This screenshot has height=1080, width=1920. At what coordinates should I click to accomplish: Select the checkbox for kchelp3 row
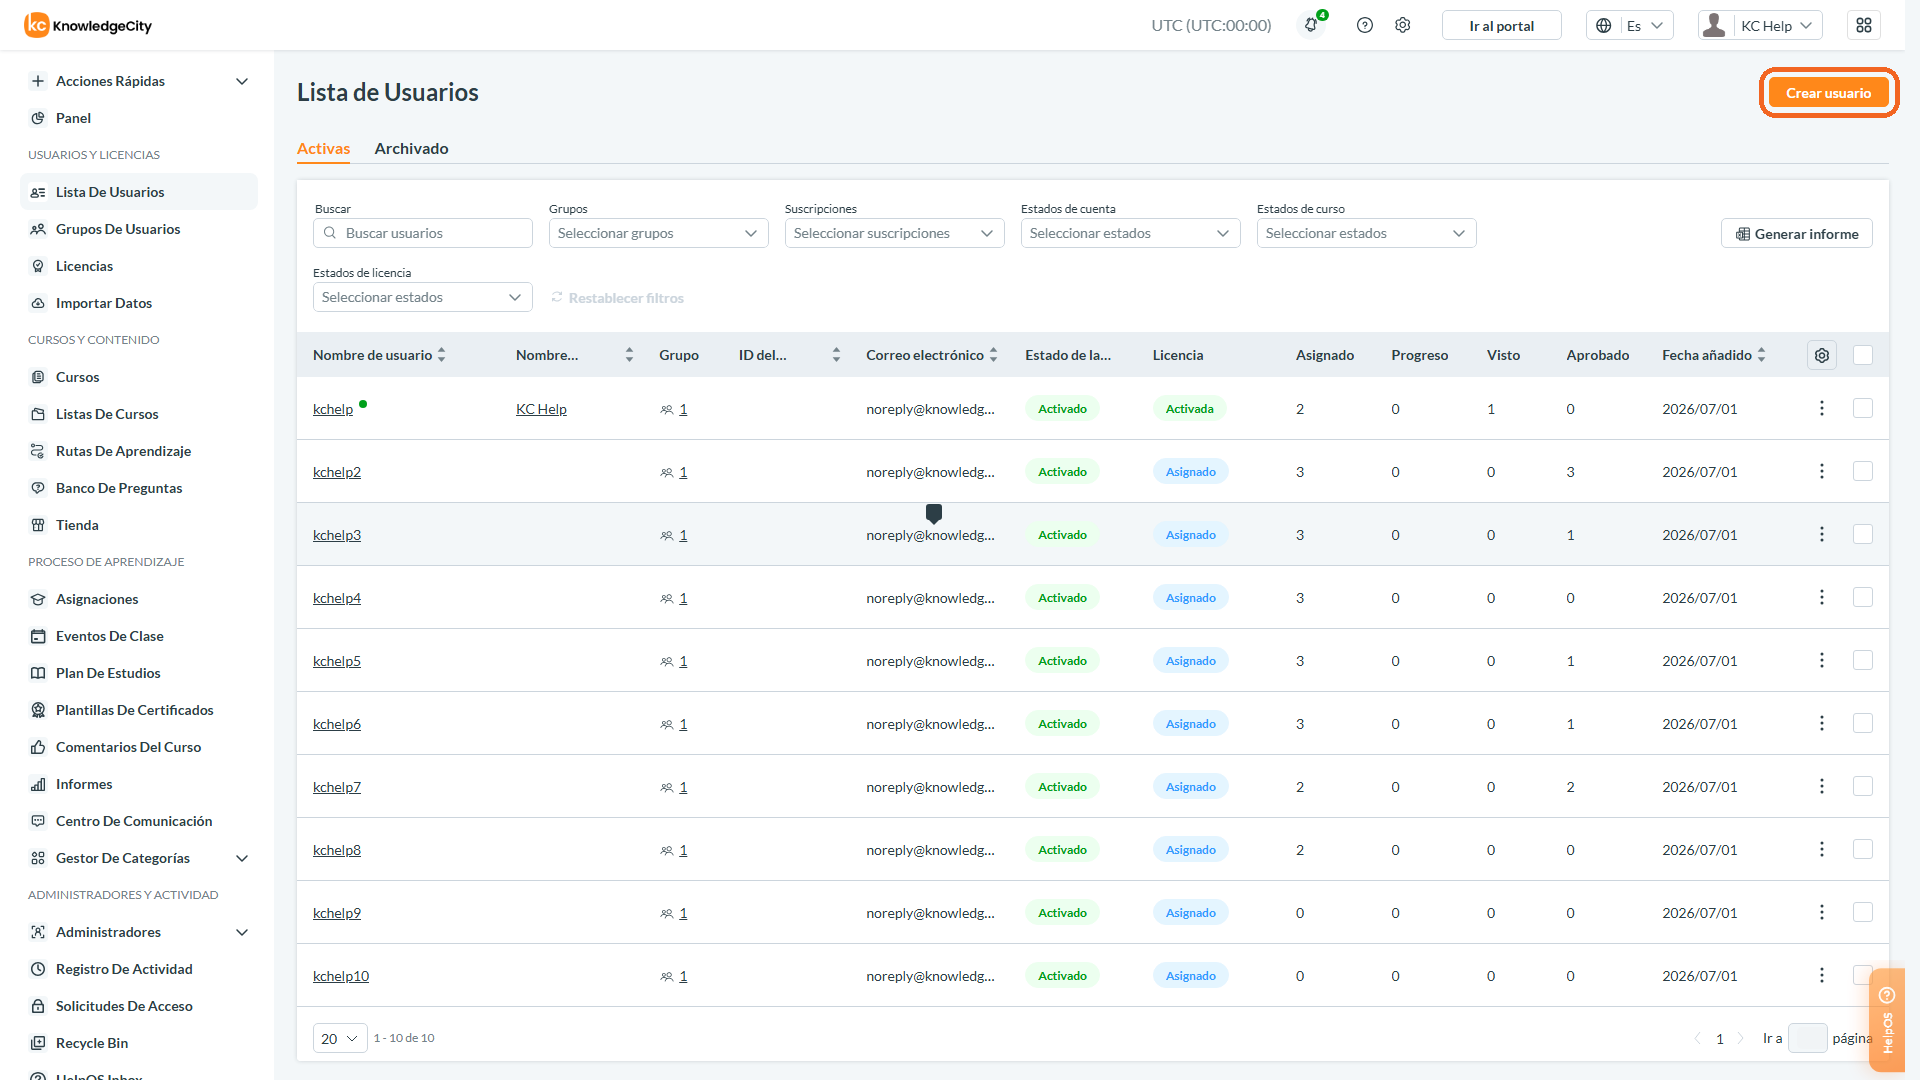click(1863, 534)
